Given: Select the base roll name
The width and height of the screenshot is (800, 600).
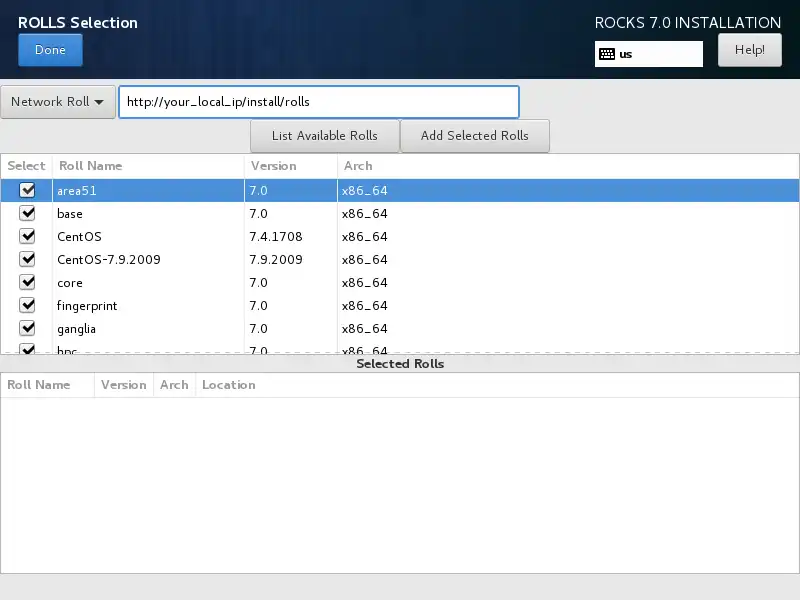Looking at the screenshot, I should (x=70, y=214).
